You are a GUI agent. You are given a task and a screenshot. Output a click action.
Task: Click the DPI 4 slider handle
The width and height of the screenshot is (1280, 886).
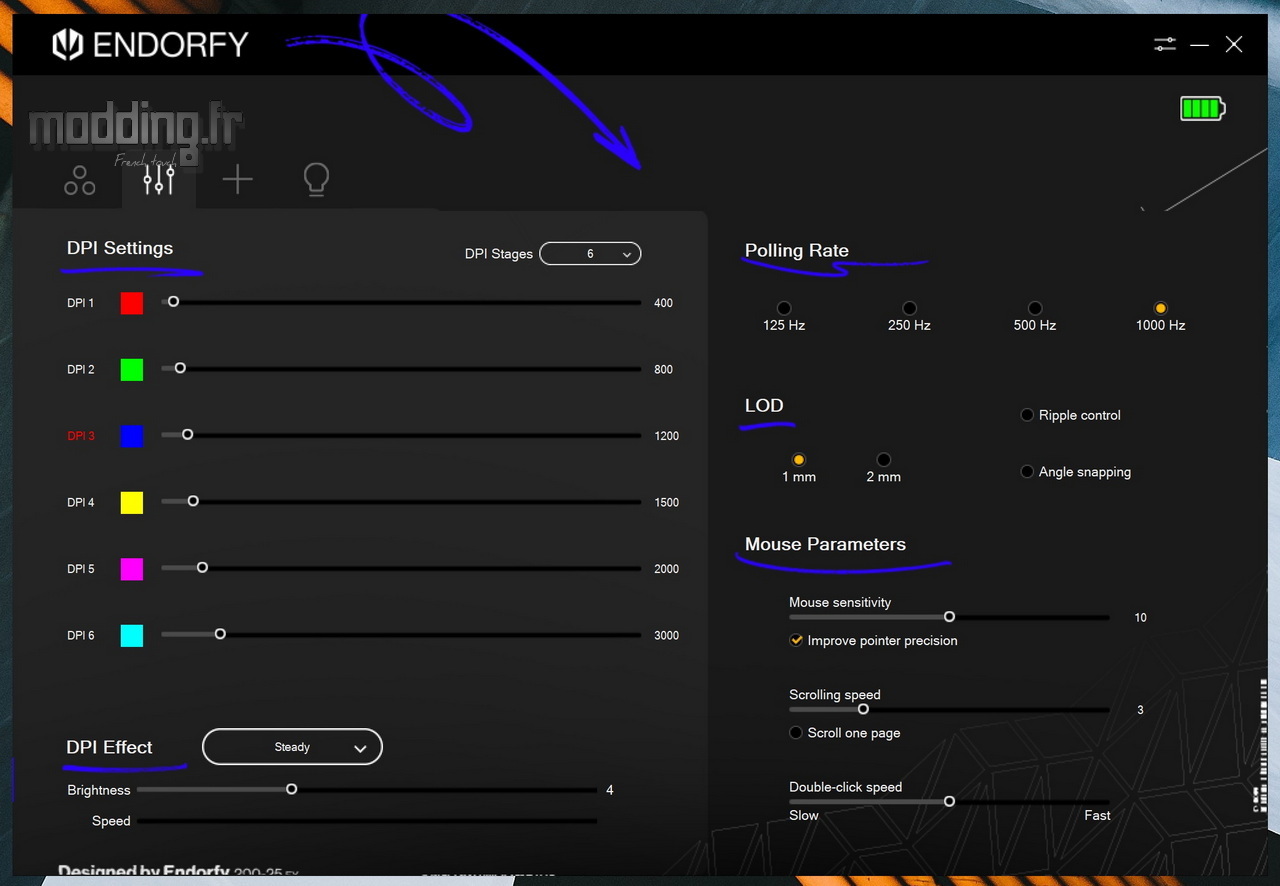click(x=193, y=501)
